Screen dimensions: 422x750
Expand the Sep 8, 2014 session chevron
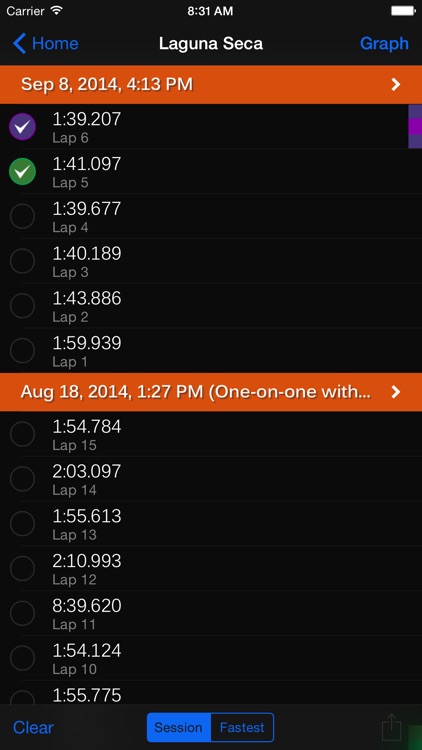click(x=396, y=85)
